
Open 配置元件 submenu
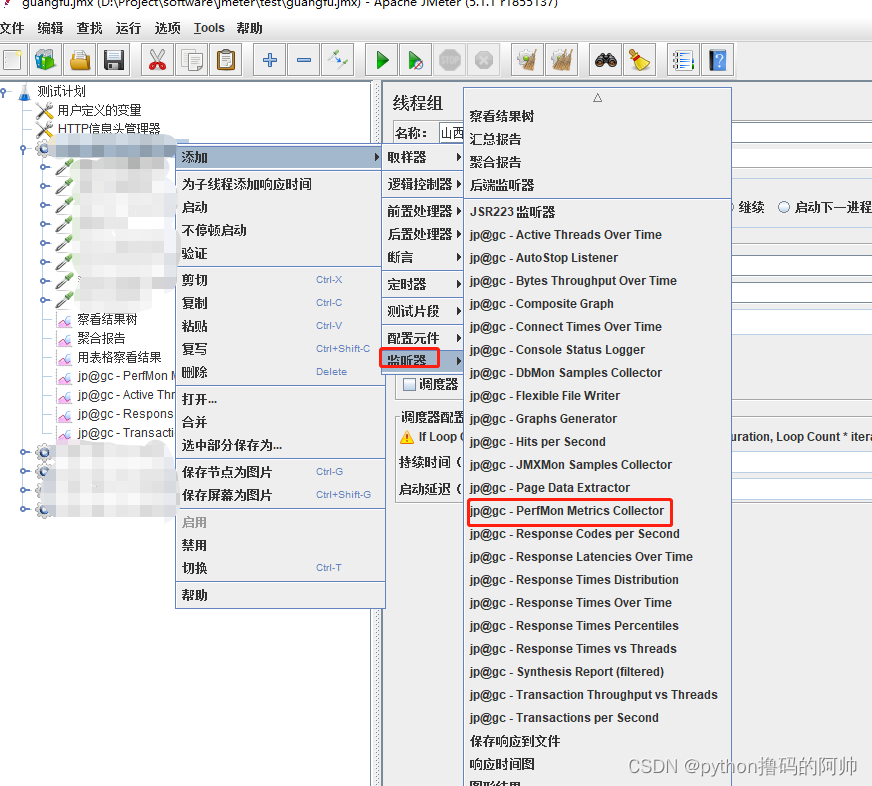423,338
